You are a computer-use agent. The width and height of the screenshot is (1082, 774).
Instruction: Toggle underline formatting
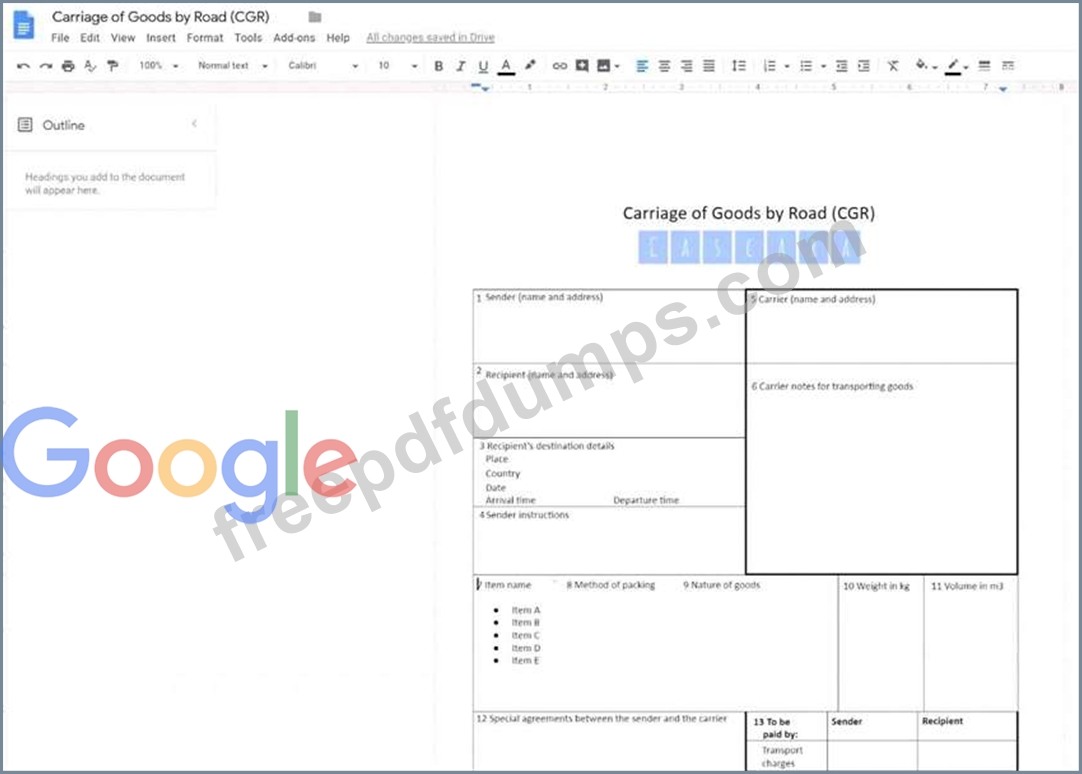(x=483, y=66)
